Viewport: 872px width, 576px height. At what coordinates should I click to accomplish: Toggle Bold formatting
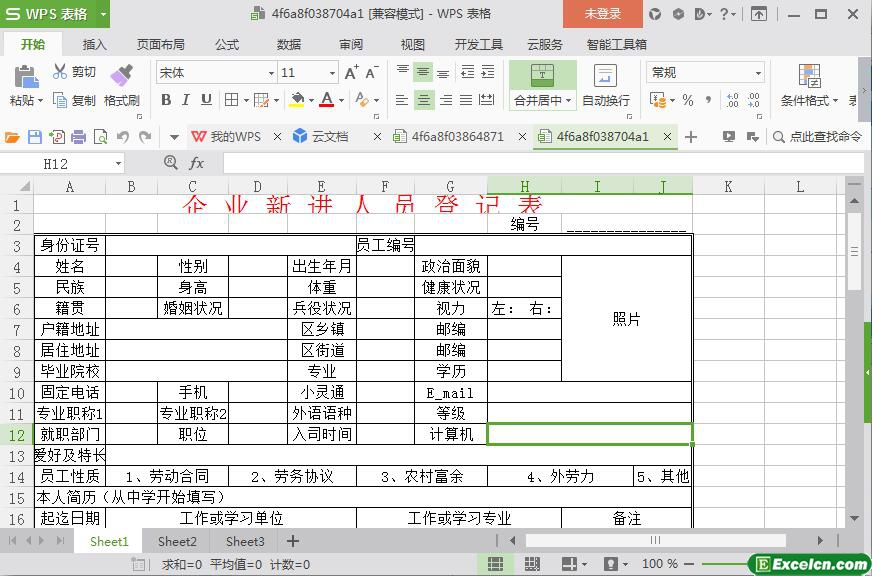[x=166, y=100]
